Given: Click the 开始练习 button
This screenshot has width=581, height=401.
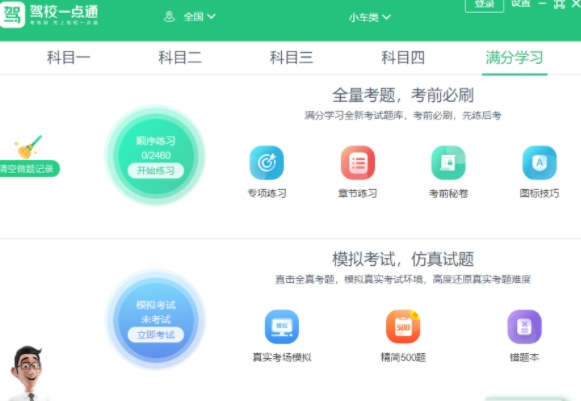Looking at the screenshot, I should tap(156, 170).
